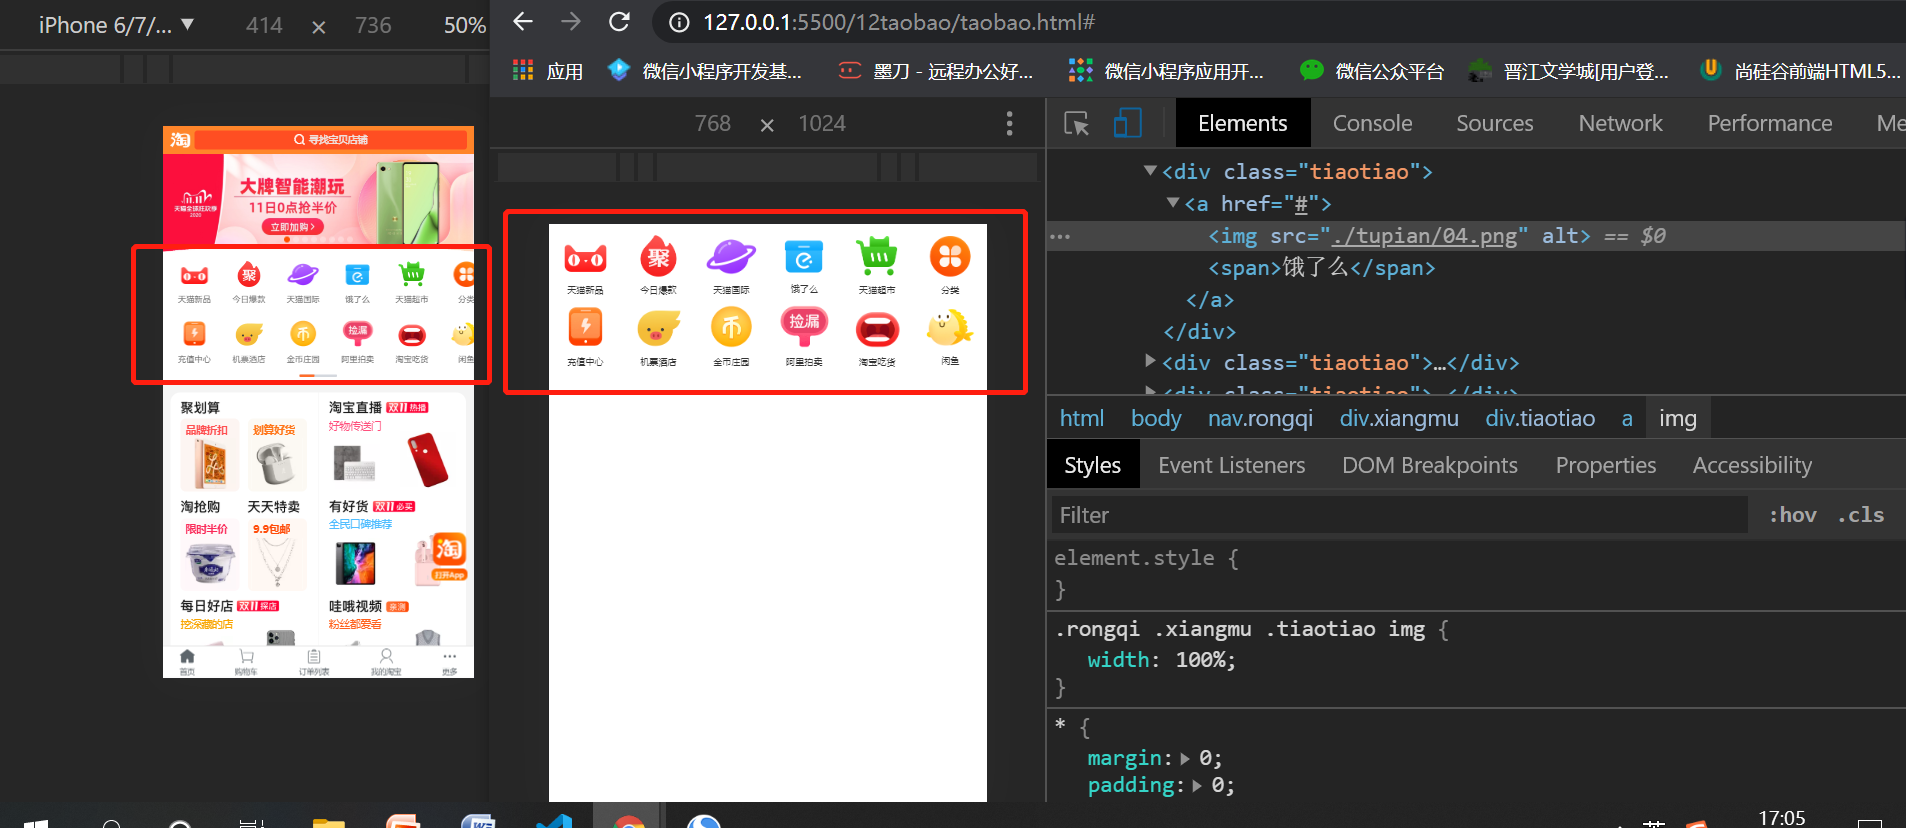Viewport: 1906px width, 828px height.
Task: Click 机票酒店 pig icon in 768-wide preview
Action: click(658, 328)
